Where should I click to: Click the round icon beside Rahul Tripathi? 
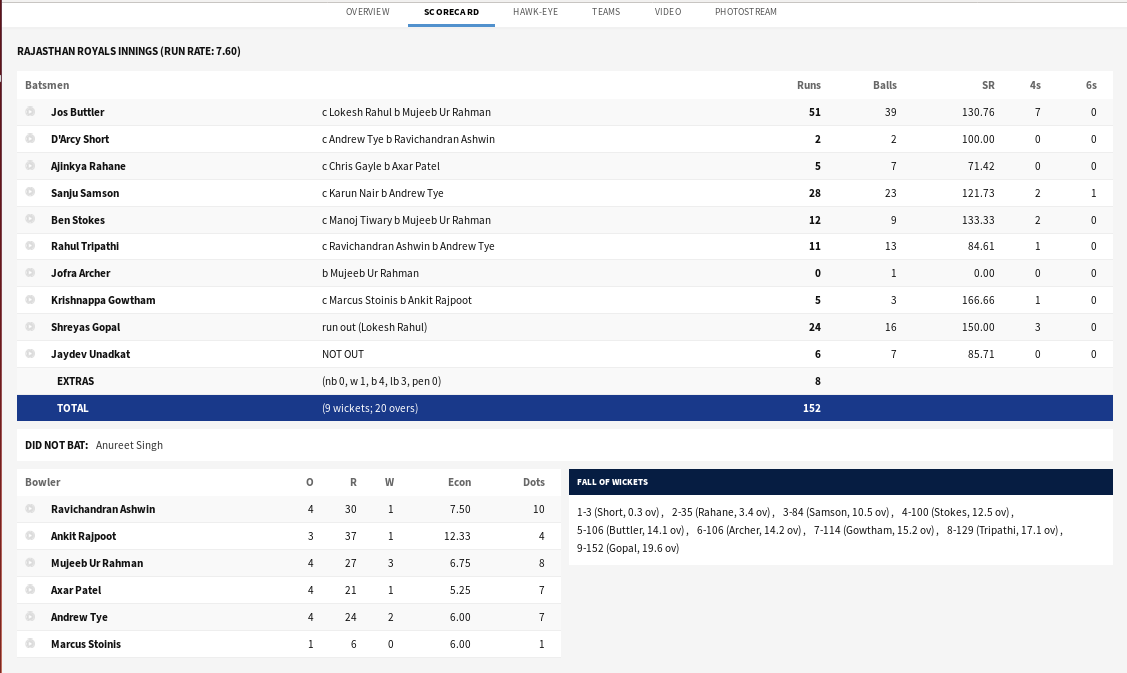coord(30,245)
